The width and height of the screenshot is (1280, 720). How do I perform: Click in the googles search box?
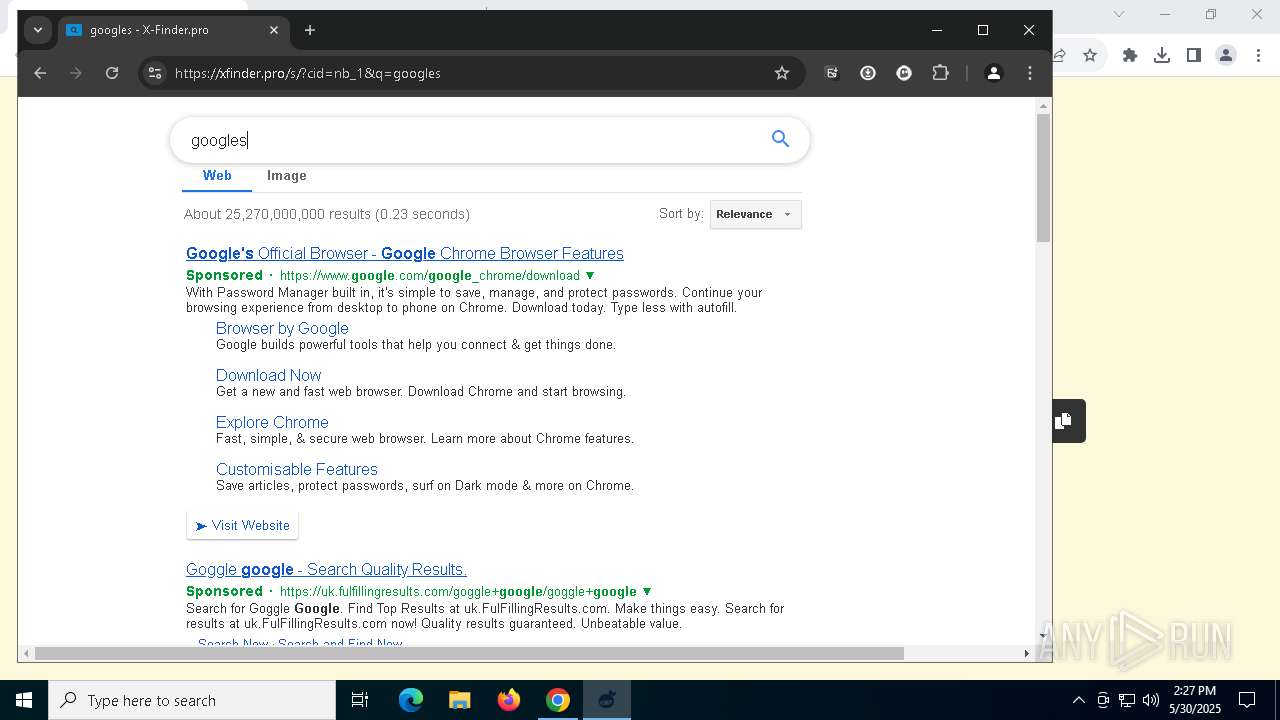coord(470,140)
